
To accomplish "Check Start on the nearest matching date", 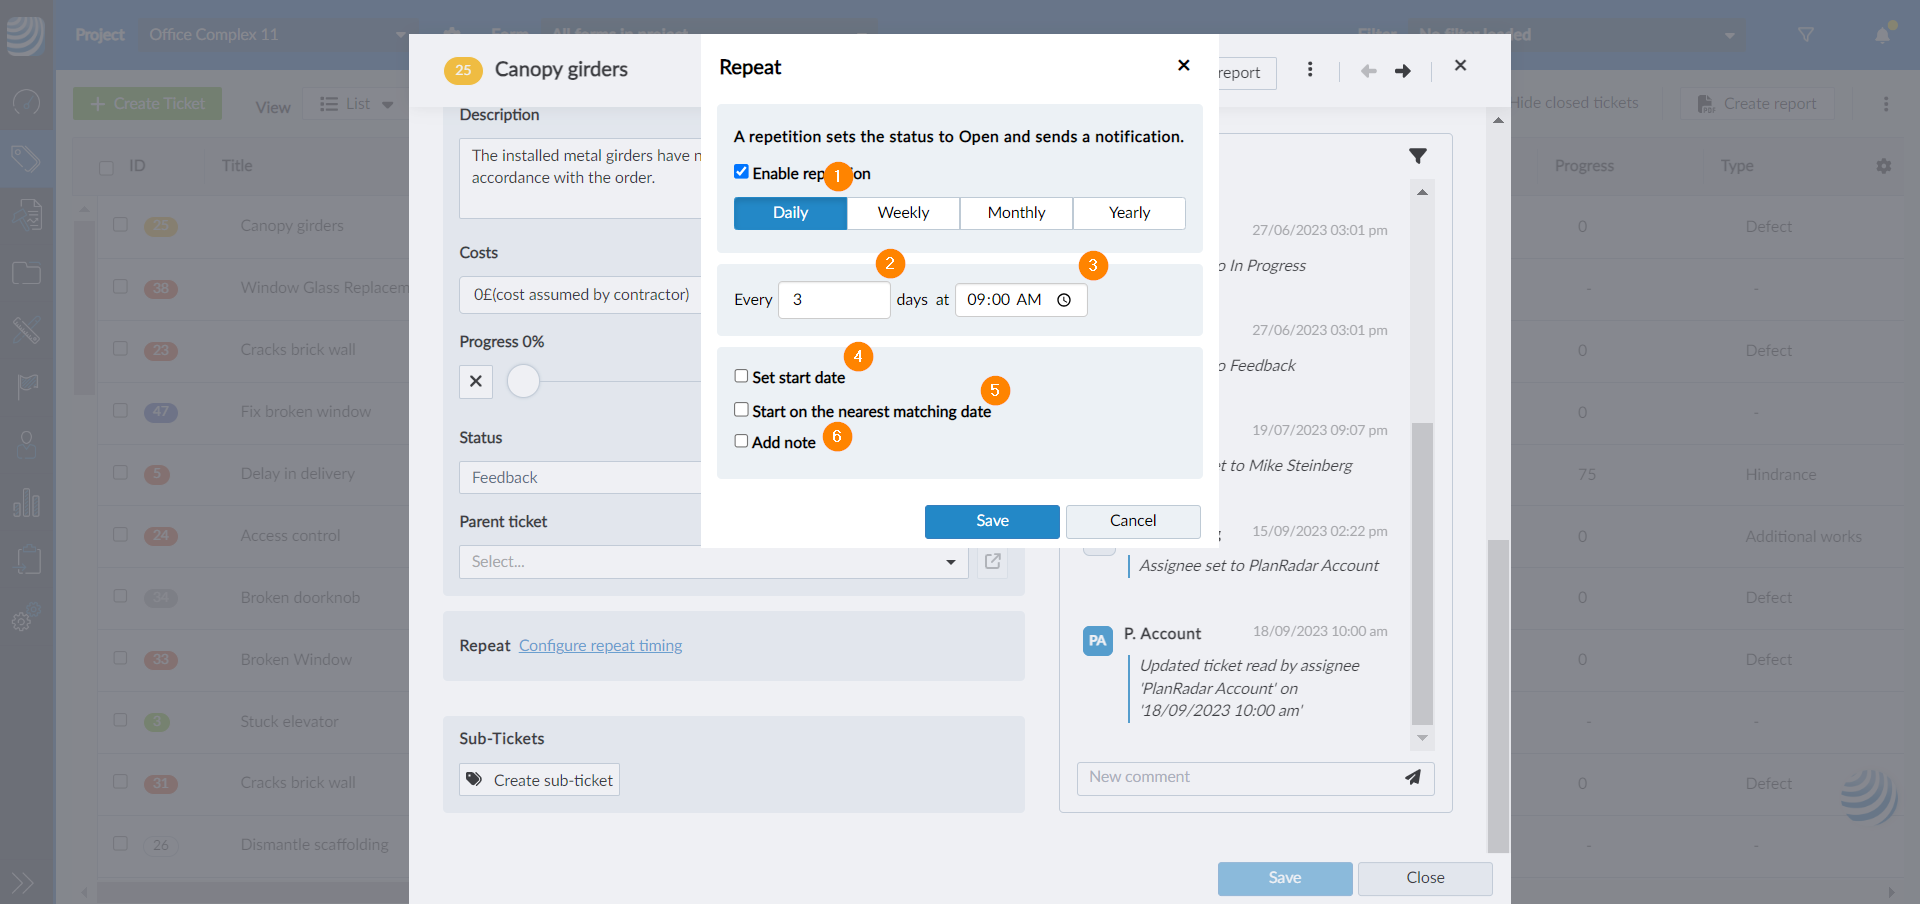I will (x=741, y=410).
